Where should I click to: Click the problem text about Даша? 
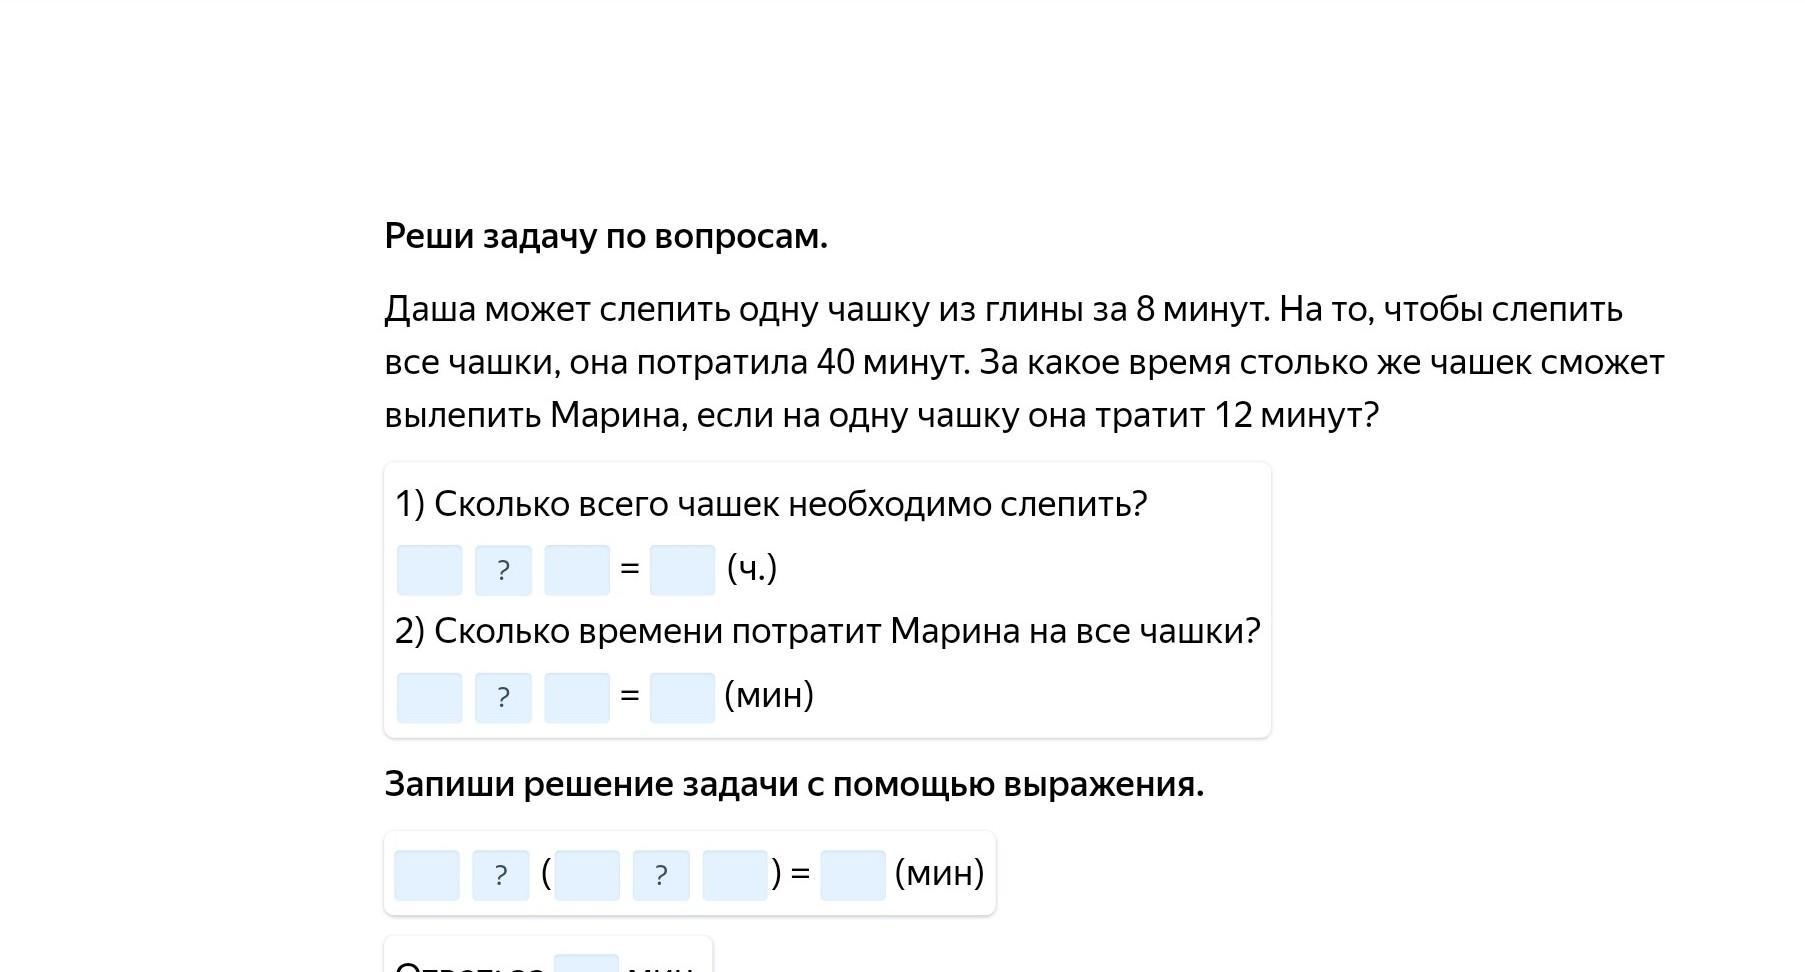(x=1024, y=362)
